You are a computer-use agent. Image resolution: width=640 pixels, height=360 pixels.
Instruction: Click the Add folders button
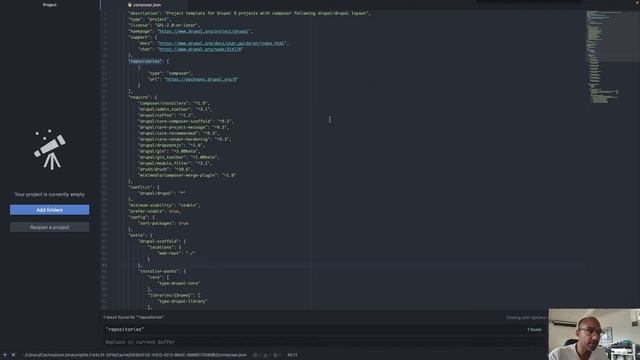[x=49, y=210]
